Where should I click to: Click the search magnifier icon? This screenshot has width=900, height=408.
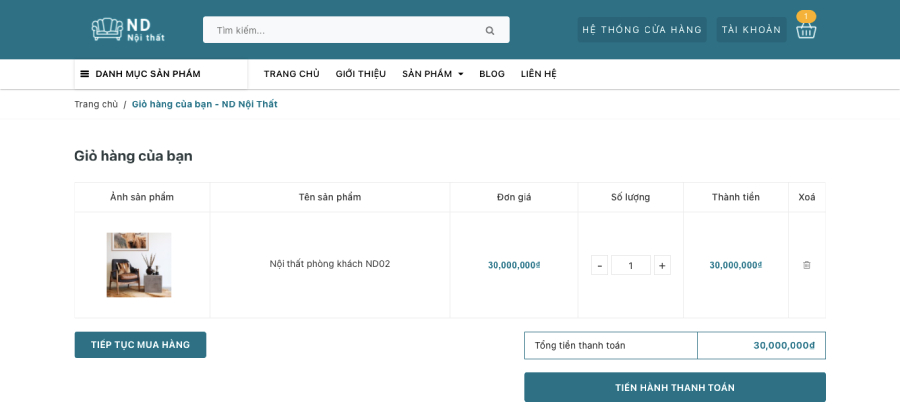point(490,30)
